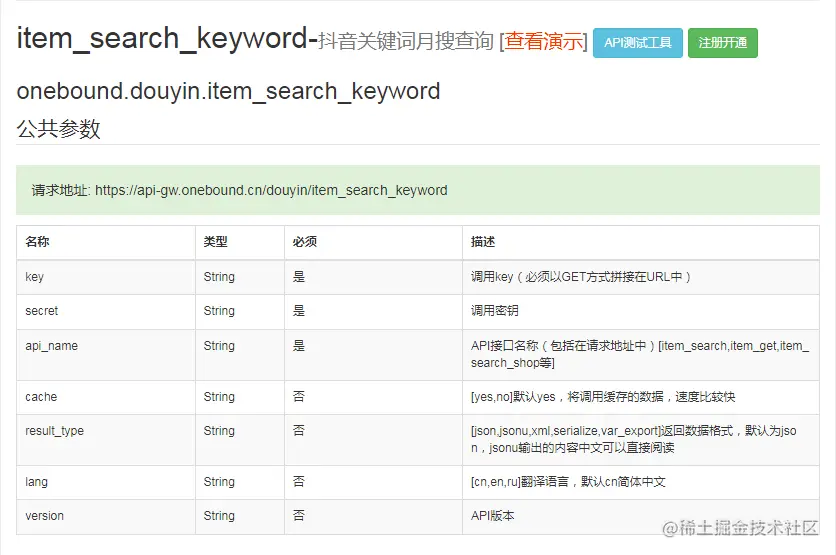Click the 否 value in result_type row
The width and height of the screenshot is (836, 555).
[x=299, y=430]
